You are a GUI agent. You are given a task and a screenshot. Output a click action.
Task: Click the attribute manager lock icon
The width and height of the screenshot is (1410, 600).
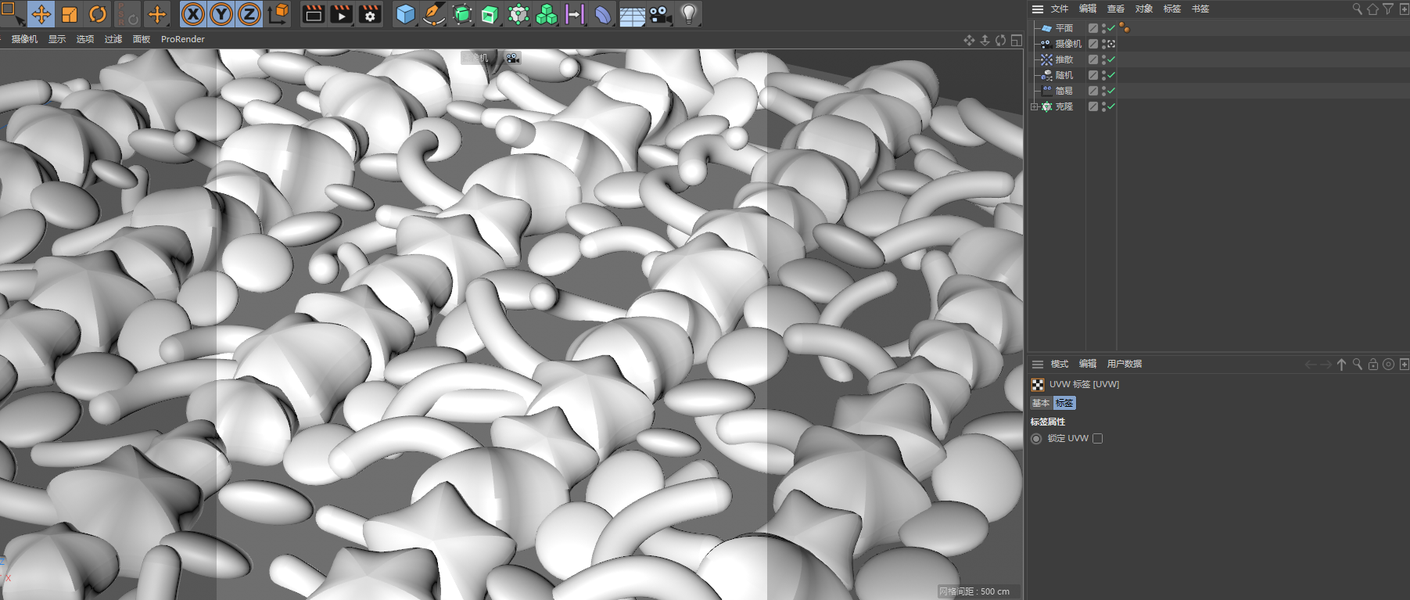[x=1373, y=365]
